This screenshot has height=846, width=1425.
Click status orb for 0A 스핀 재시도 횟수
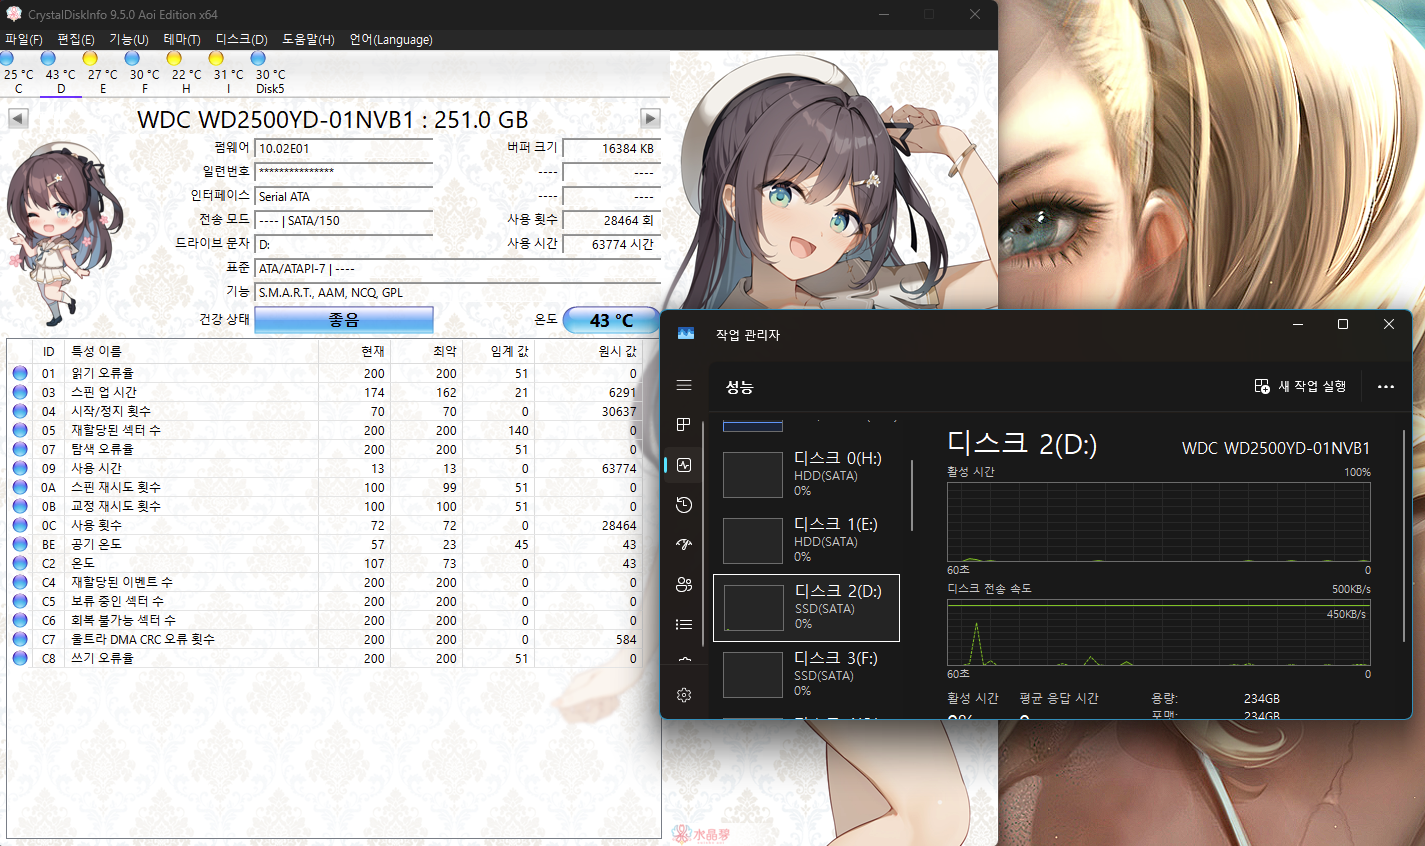[x=20, y=487]
